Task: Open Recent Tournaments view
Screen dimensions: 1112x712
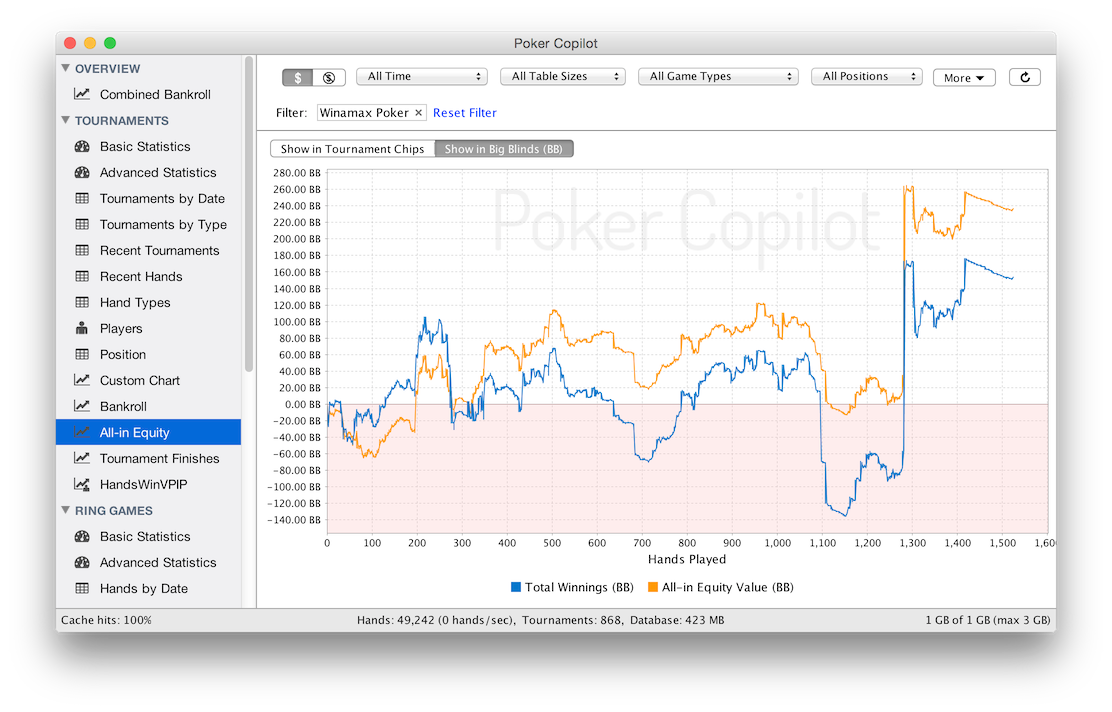Action: tap(148, 250)
